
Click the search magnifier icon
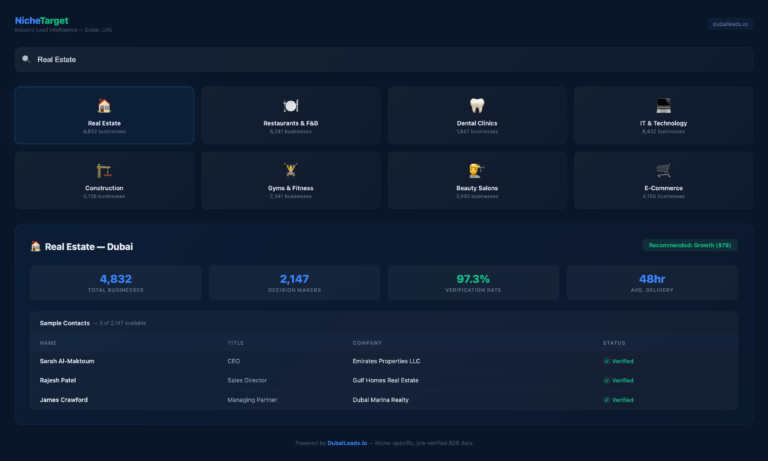tap(26, 59)
